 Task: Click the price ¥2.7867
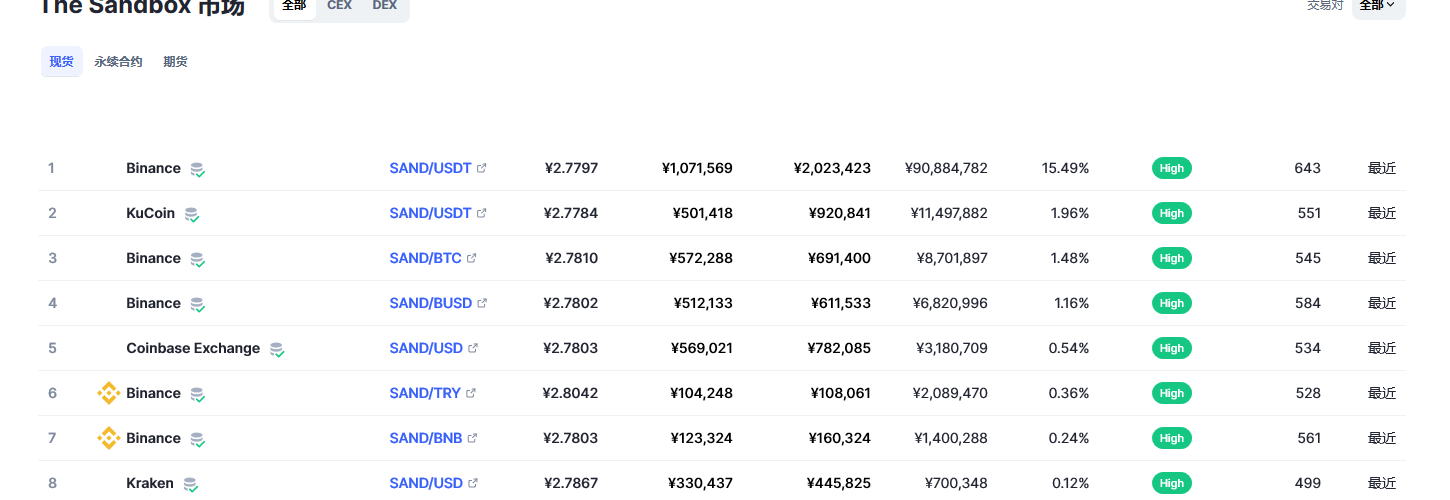[571, 483]
